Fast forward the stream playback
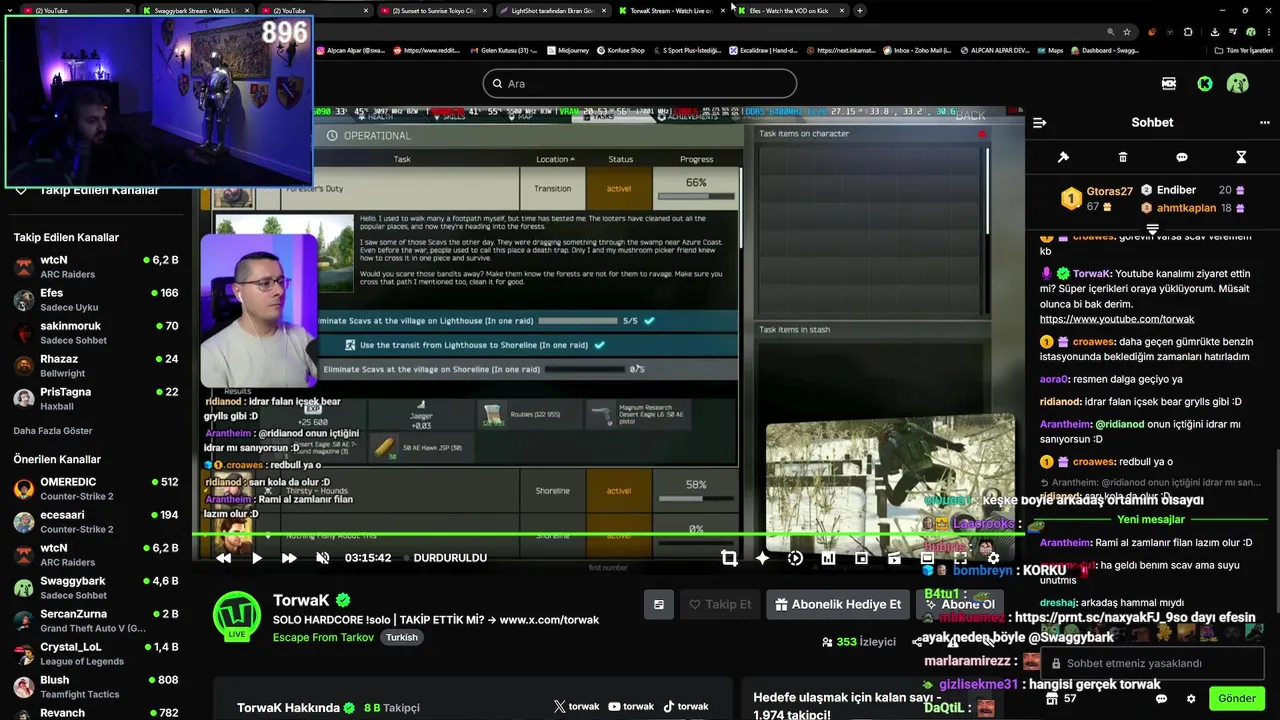 [289, 558]
